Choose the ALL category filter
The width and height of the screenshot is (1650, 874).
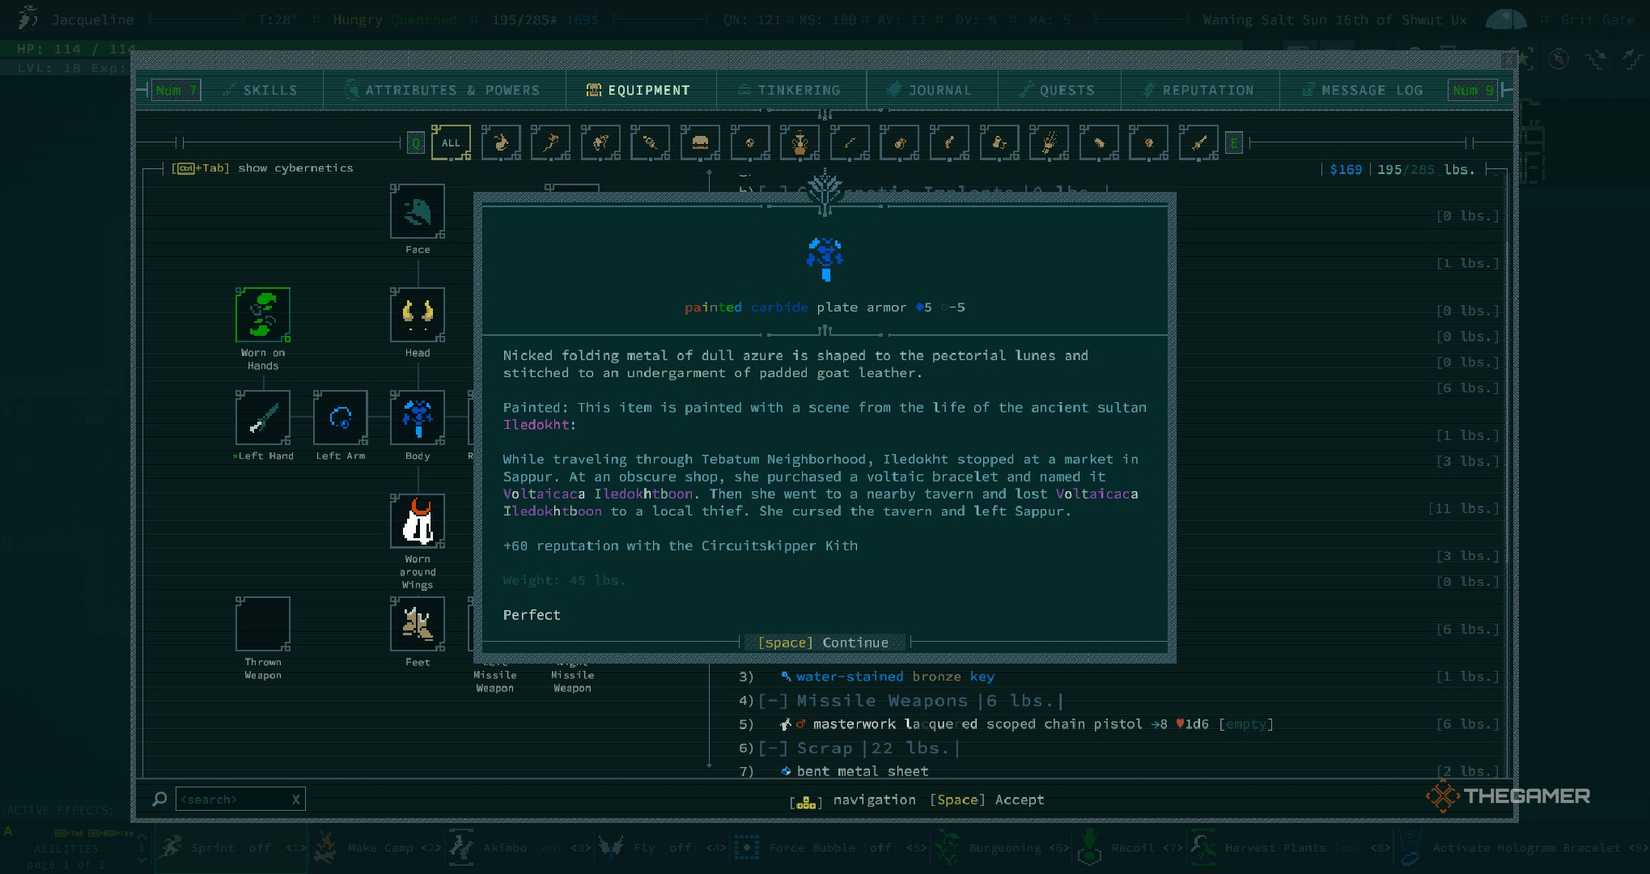(451, 143)
